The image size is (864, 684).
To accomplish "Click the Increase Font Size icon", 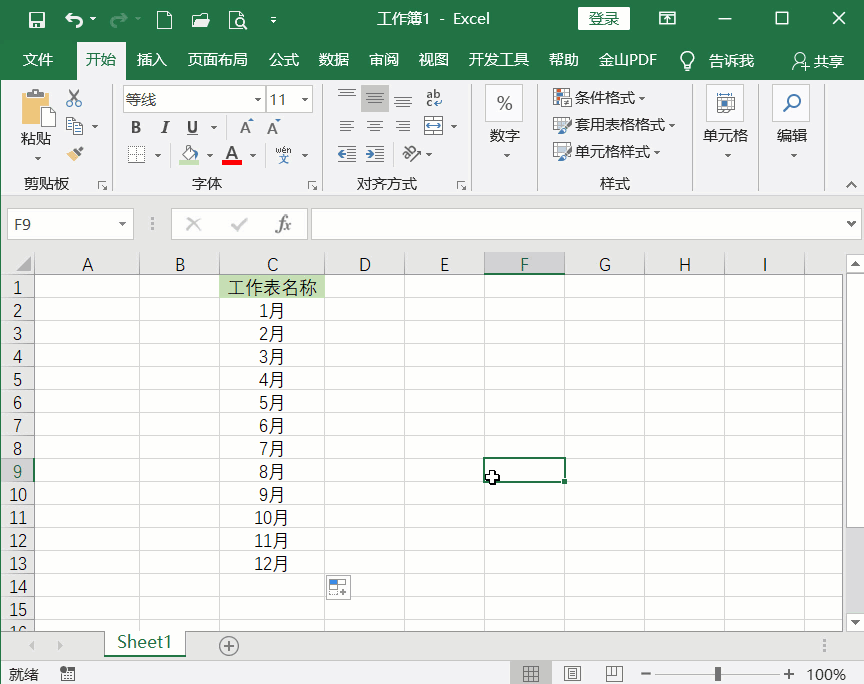I will coord(245,127).
